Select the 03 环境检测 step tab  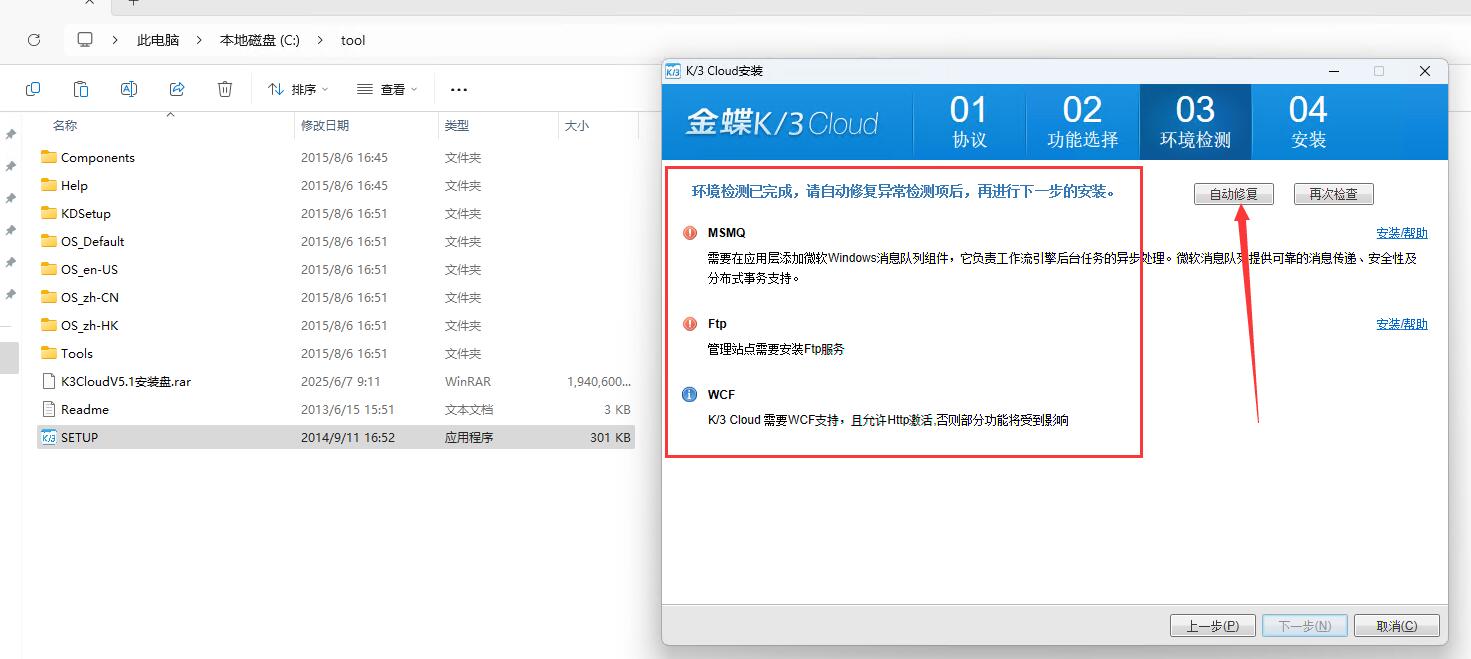(1195, 122)
